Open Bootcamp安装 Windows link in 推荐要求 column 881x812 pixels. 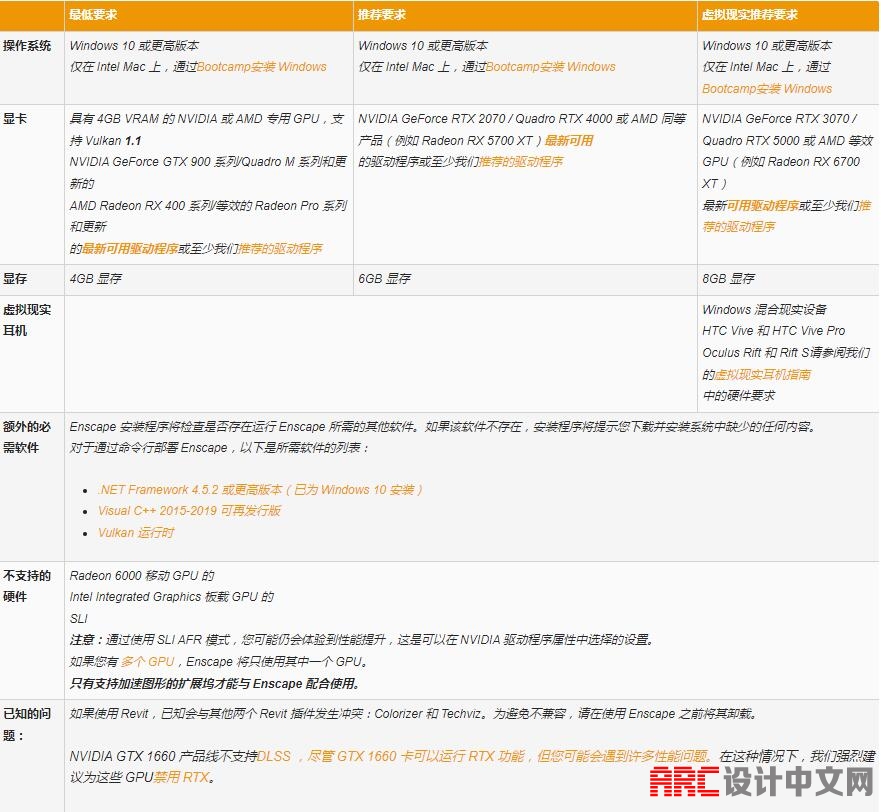click(x=550, y=67)
